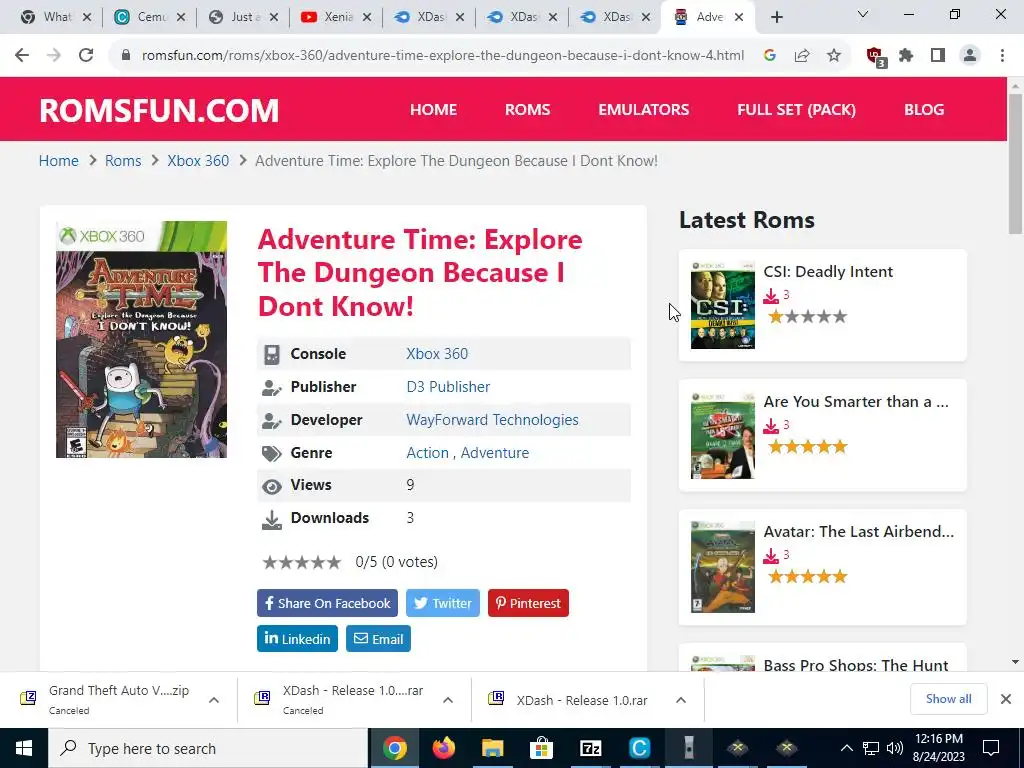This screenshot has width=1024, height=768.
Task: Close the Cemu tab
Action: tap(181, 18)
